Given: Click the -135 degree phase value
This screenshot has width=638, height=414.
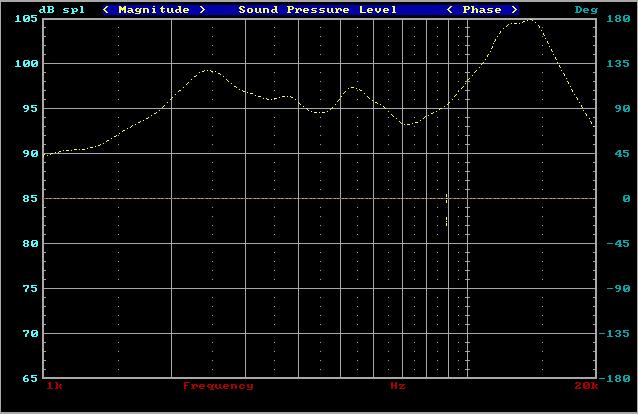Looking at the screenshot, I should [x=614, y=333].
